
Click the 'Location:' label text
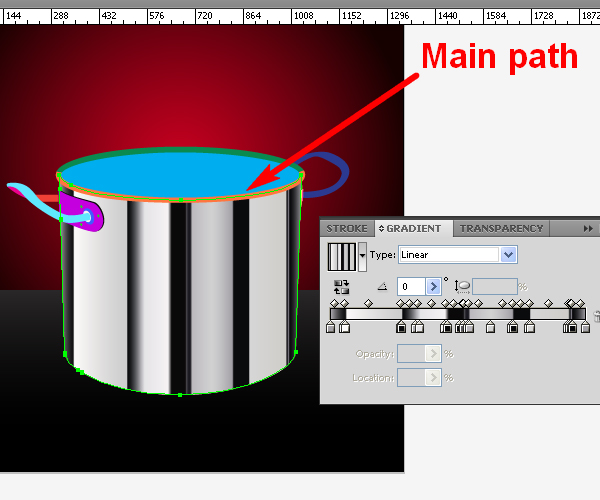373,378
